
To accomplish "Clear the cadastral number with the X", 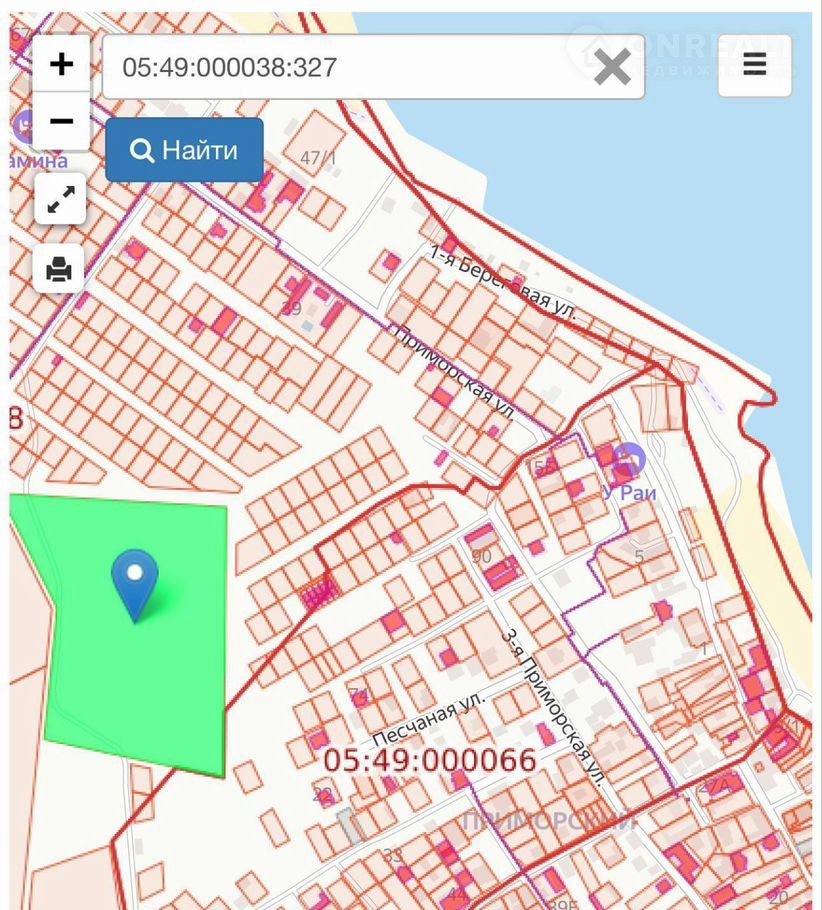I will point(612,67).
